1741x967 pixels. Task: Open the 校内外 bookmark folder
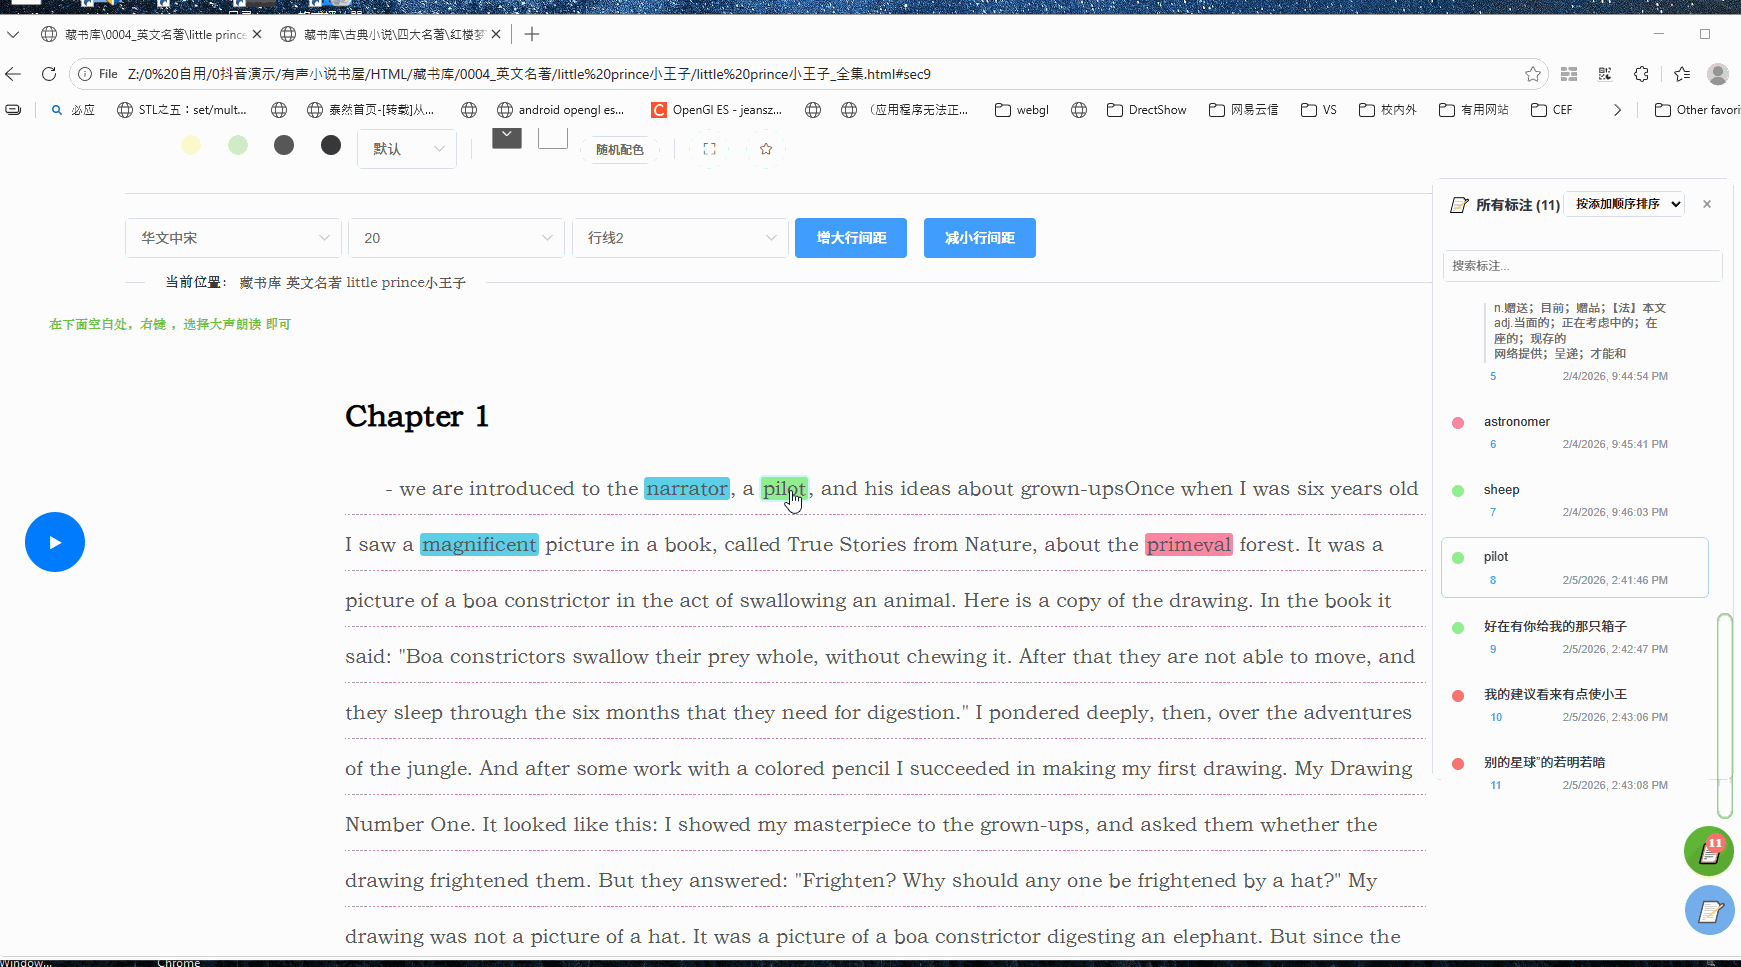tap(1388, 110)
